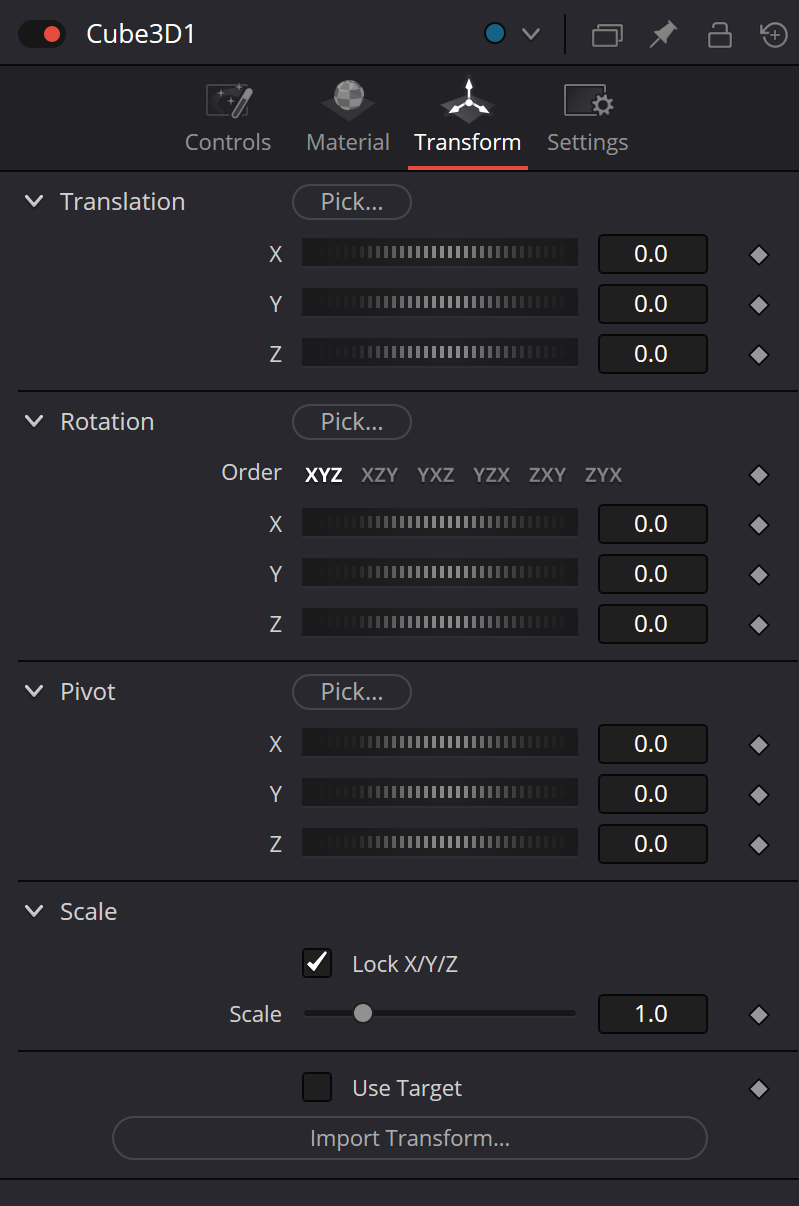Click the Cube3D1 node name

coord(141,34)
